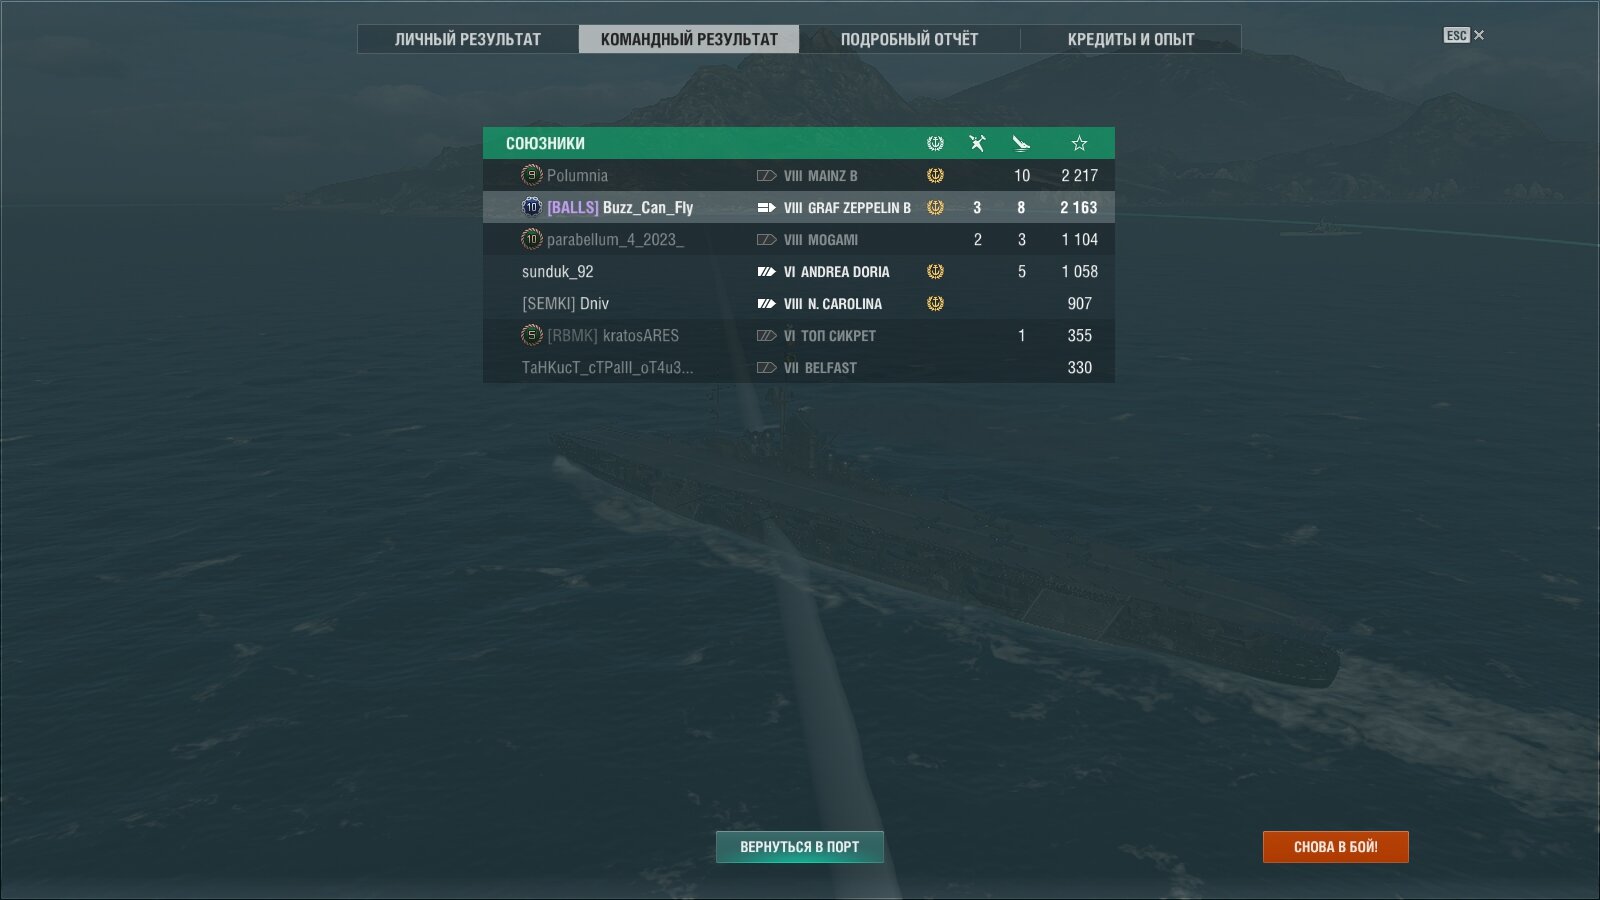The width and height of the screenshot is (1600, 900).
Task: Select the parabellum_4_2023_ player row
Action: 799,239
